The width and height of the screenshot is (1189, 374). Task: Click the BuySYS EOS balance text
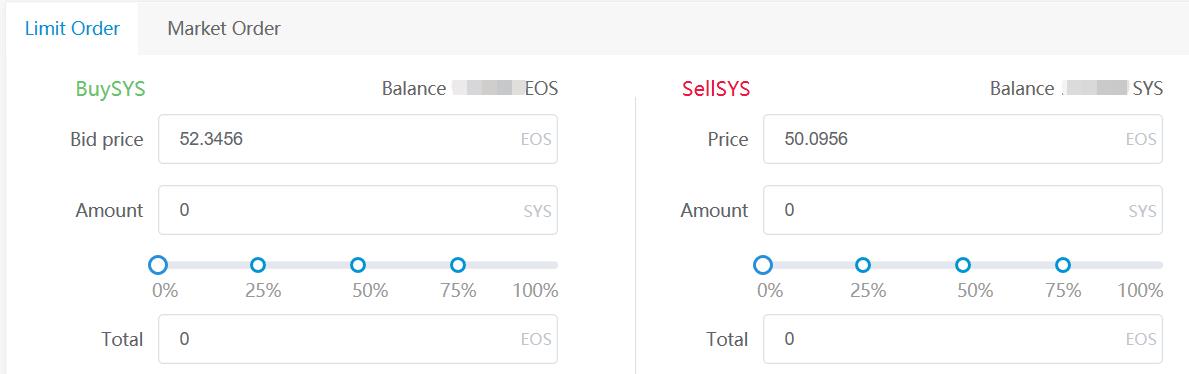pyautogui.click(x=469, y=89)
